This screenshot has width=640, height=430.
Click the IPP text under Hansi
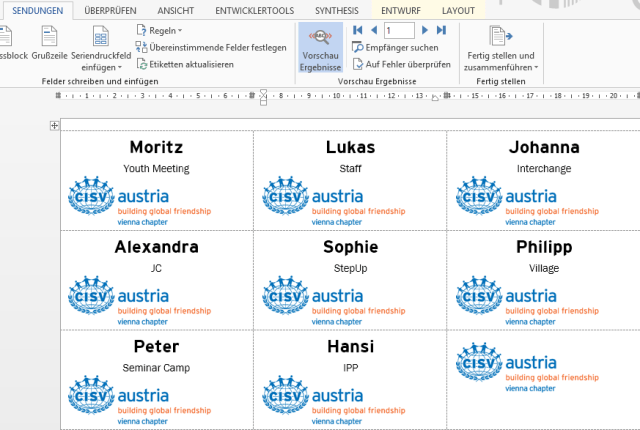coord(351,368)
